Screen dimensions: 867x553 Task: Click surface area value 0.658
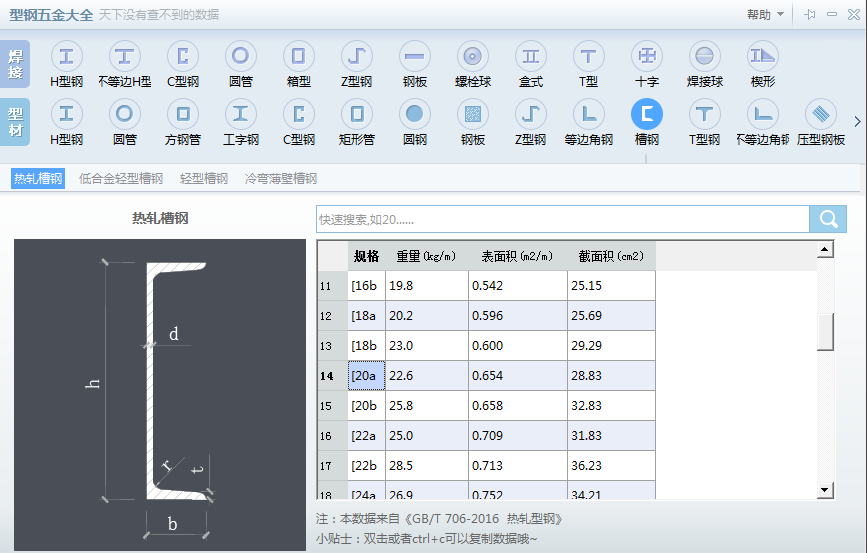tap(518, 405)
